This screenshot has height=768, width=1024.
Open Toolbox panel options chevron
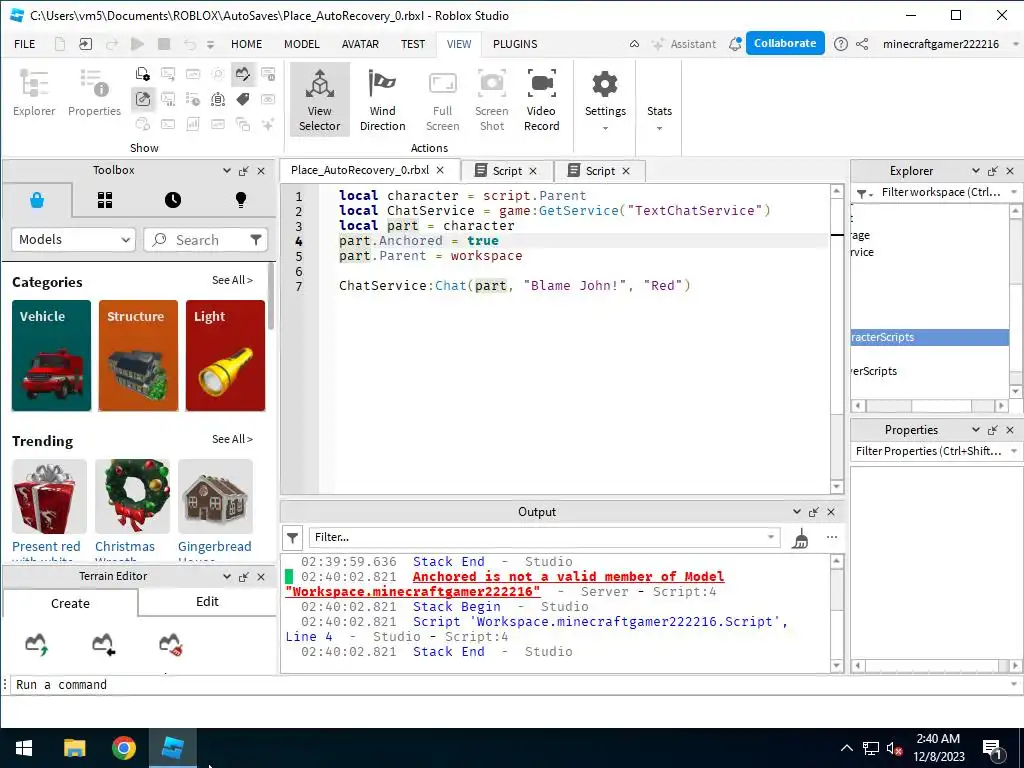227,170
